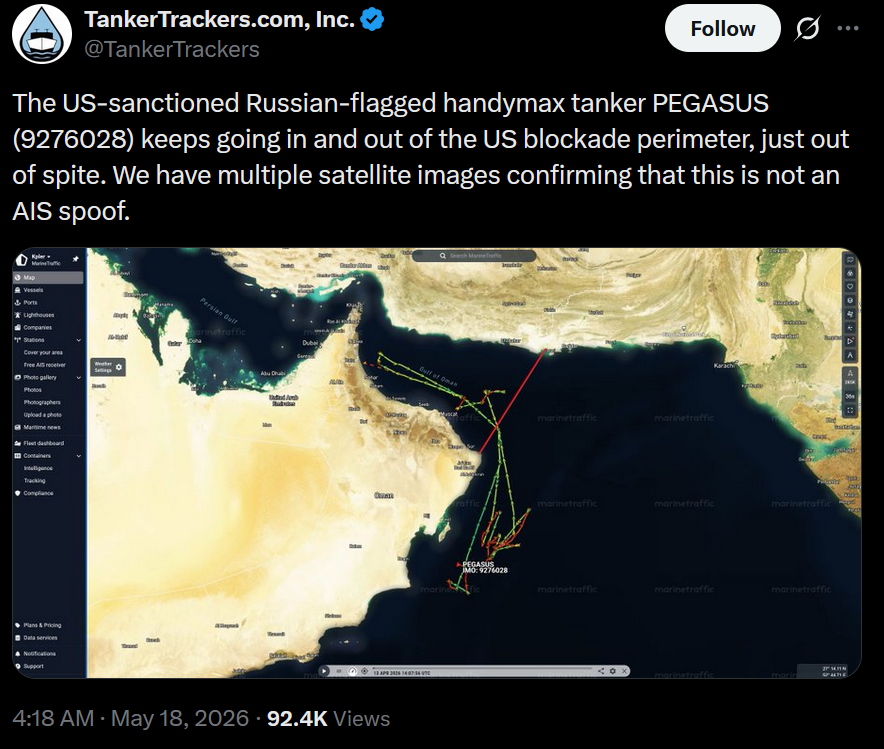Open Weather Settings gear on the map
884x749 pixels.
(x=118, y=367)
